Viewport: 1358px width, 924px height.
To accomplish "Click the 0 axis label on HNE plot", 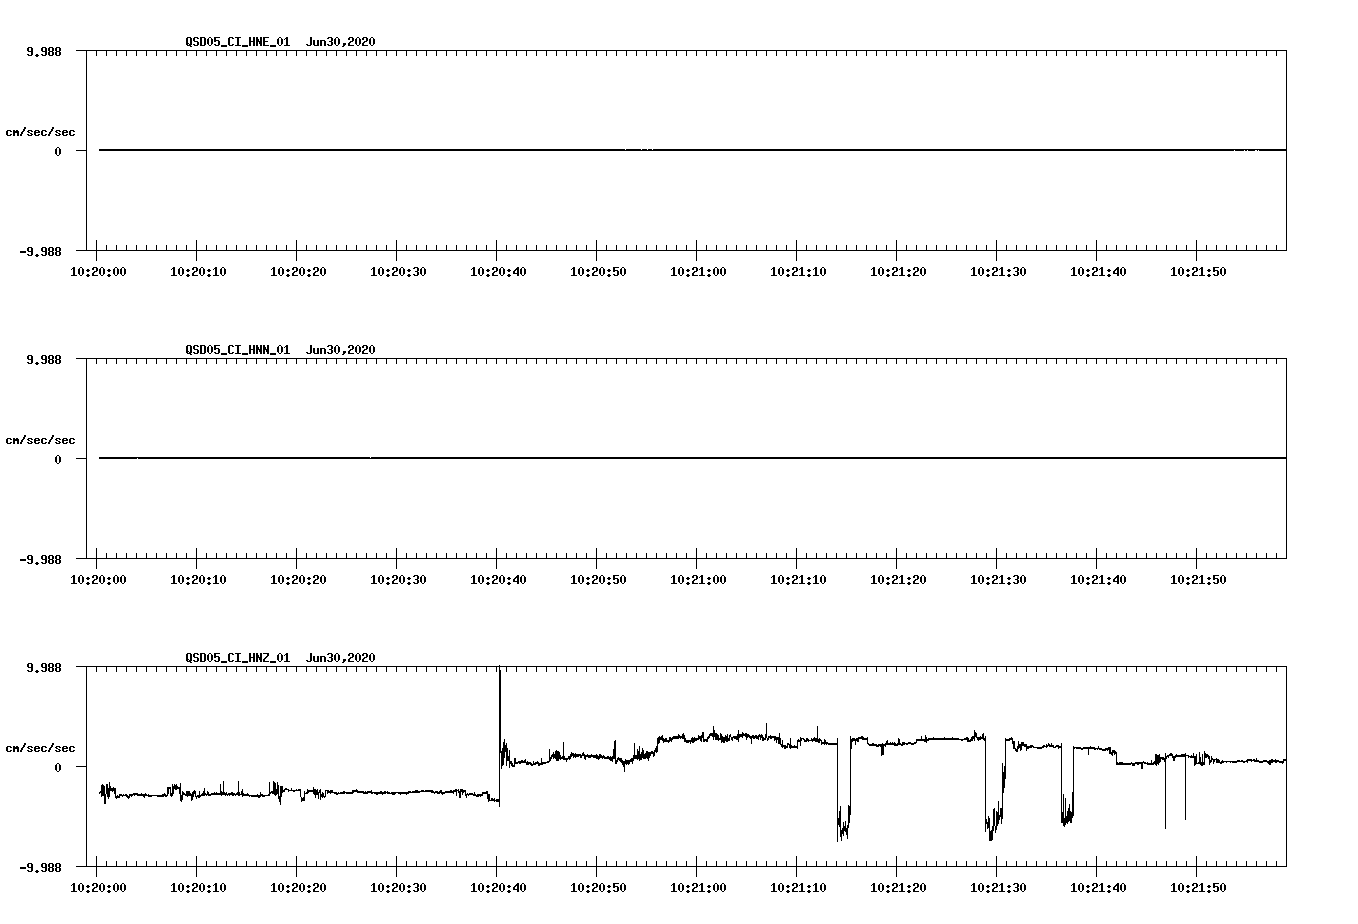I will point(58,151).
